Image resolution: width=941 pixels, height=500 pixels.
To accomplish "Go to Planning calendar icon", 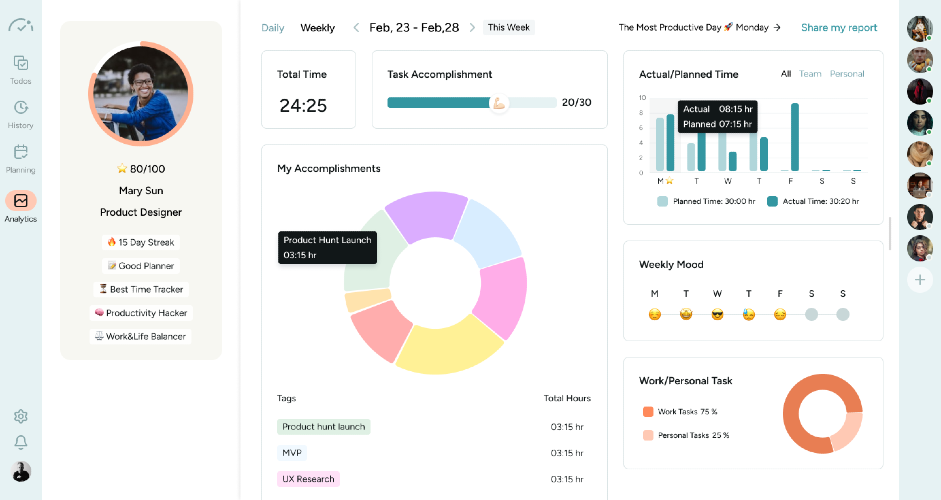I will pos(20,153).
